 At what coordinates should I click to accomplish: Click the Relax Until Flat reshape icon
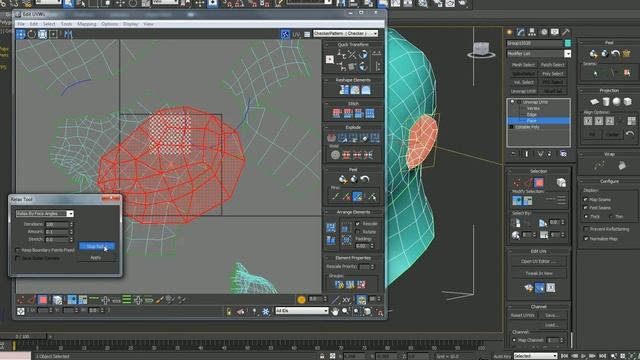(x=355, y=90)
